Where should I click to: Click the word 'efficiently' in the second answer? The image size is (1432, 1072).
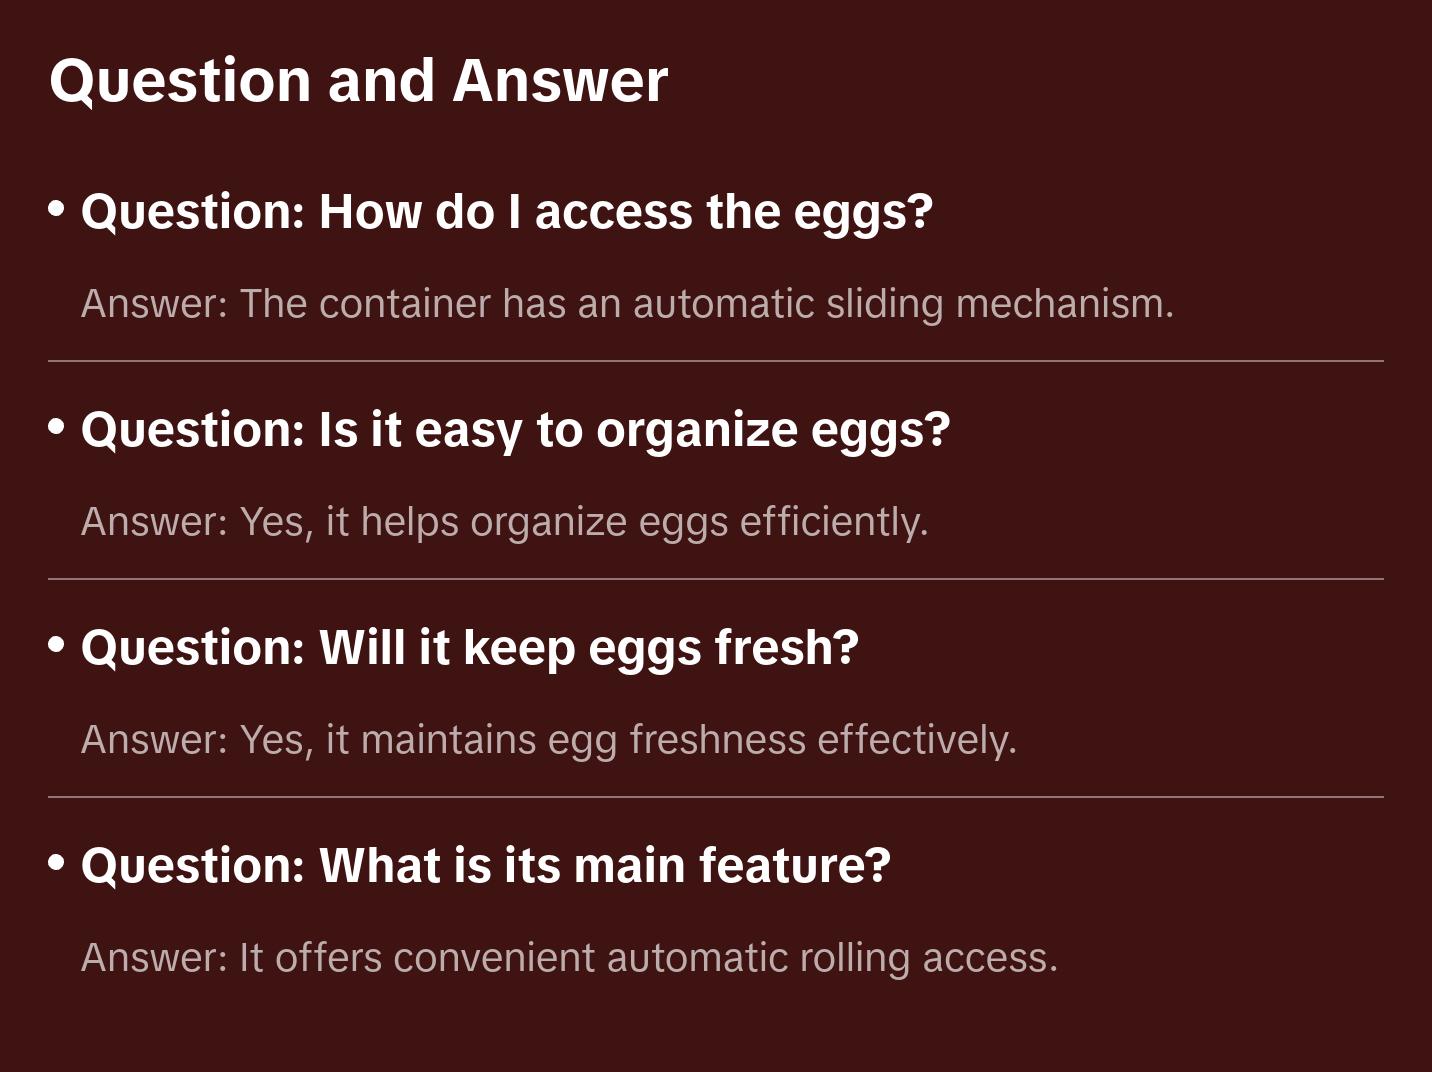tap(833, 522)
